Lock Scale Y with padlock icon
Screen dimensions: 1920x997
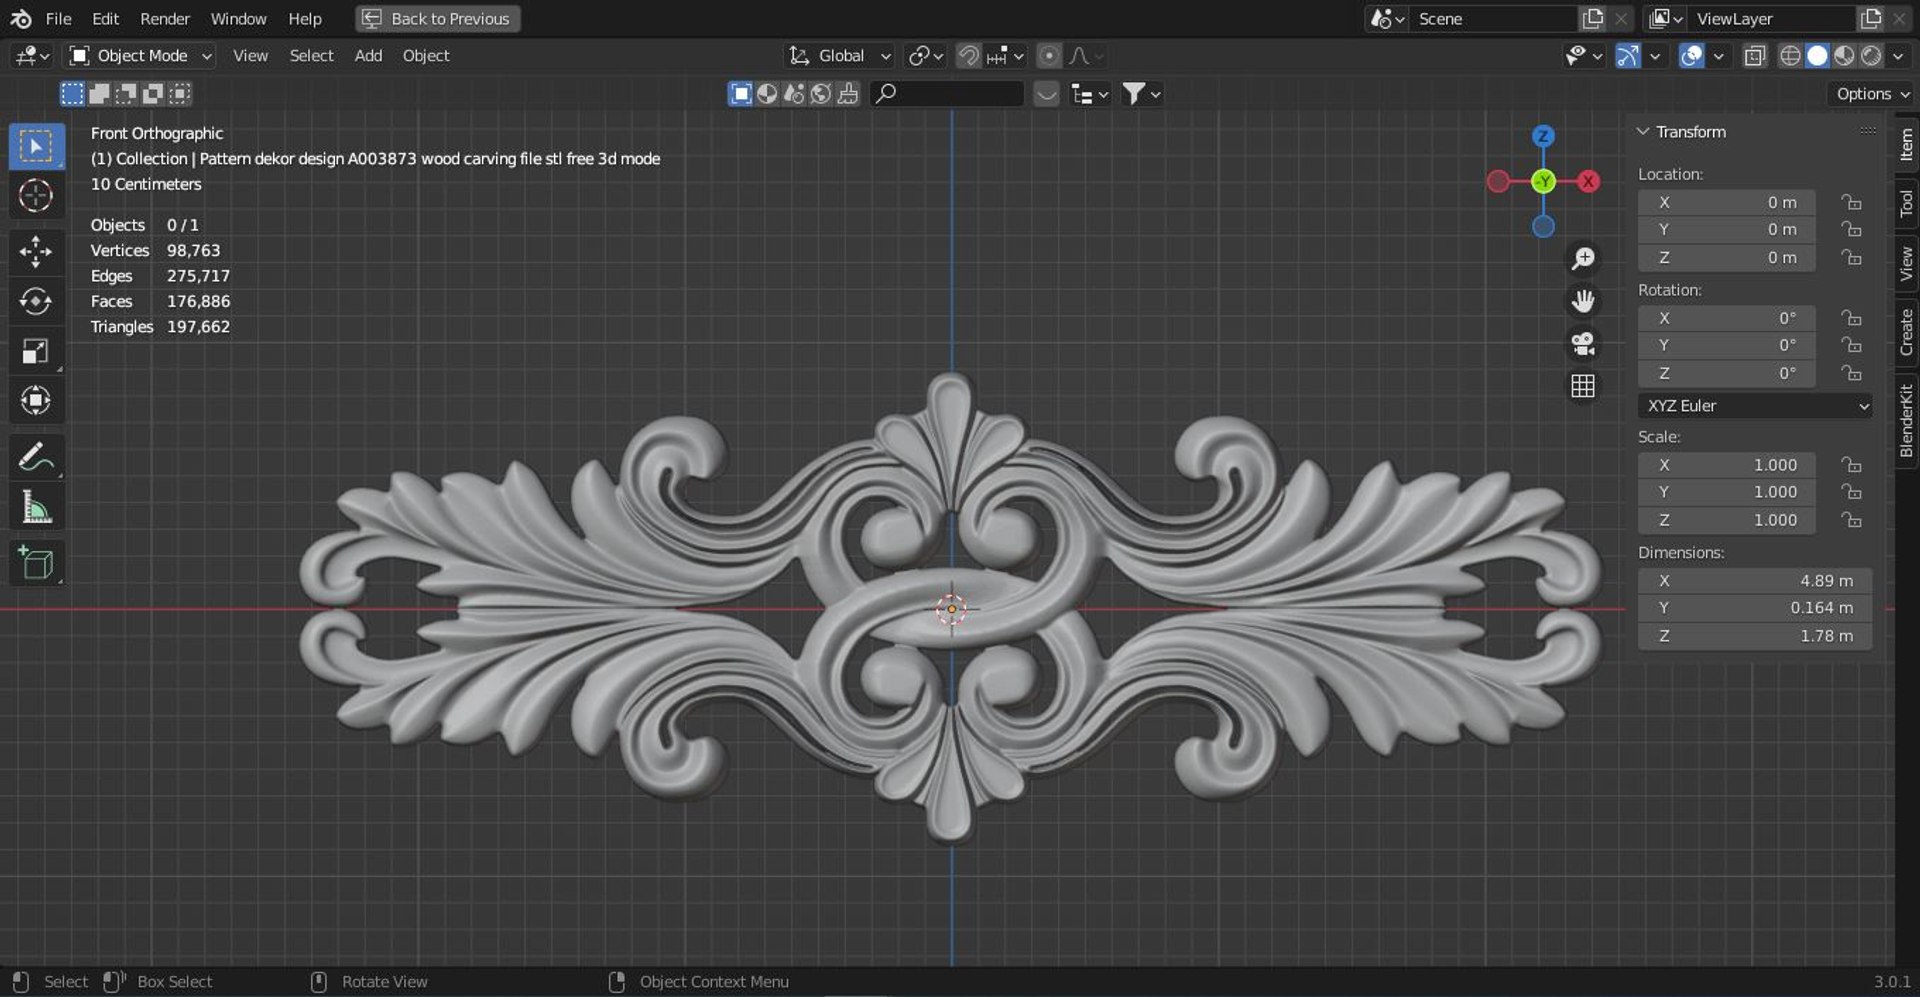pos(1851,492)
